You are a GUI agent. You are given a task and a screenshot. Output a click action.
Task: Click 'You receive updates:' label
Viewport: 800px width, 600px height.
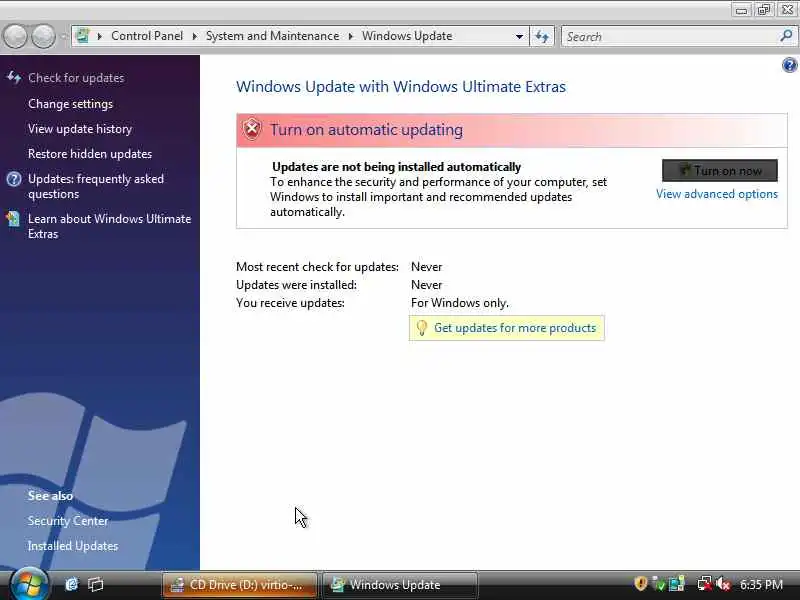coord(290,303)
